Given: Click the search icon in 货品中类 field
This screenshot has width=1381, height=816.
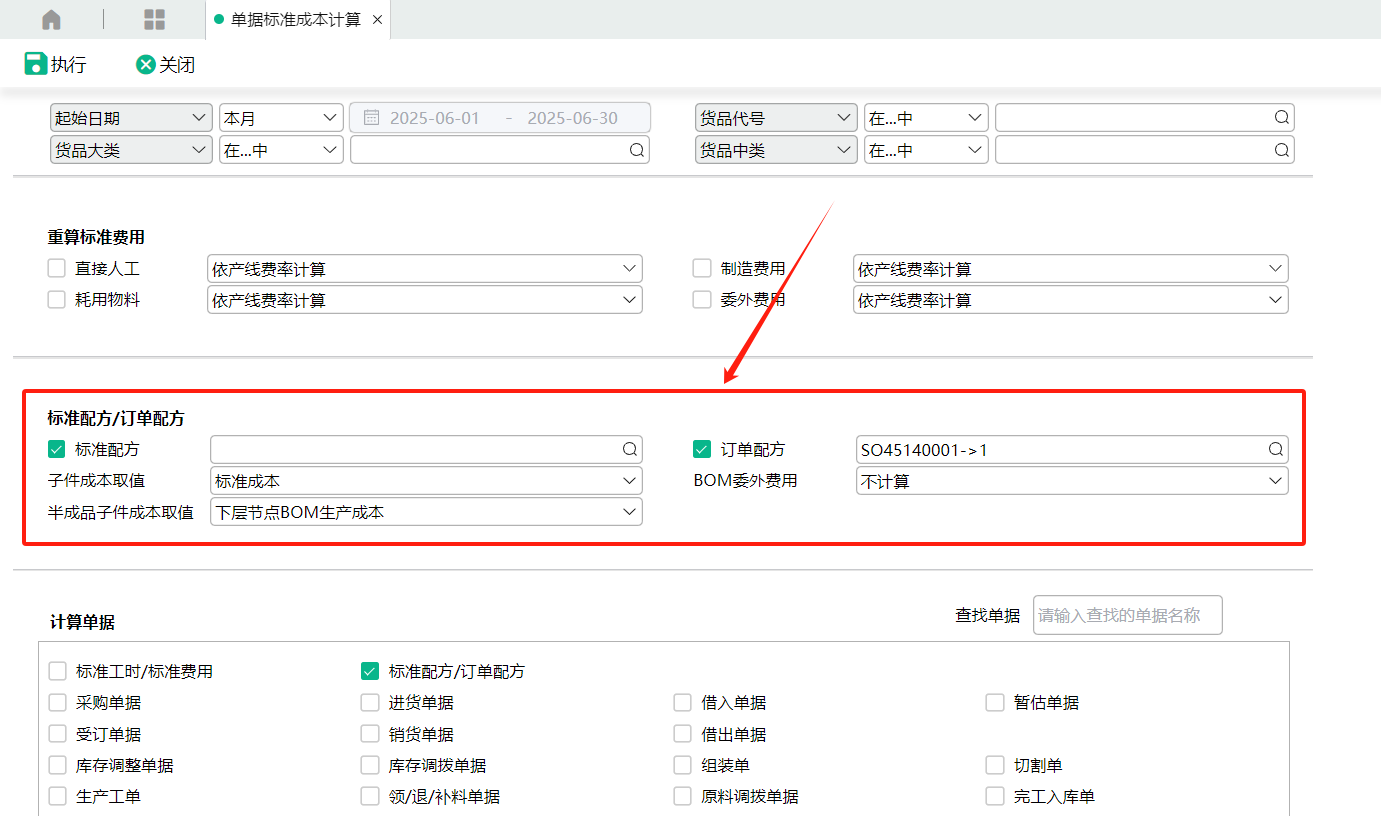Looking at the screenshot, I should [1281, 150].
